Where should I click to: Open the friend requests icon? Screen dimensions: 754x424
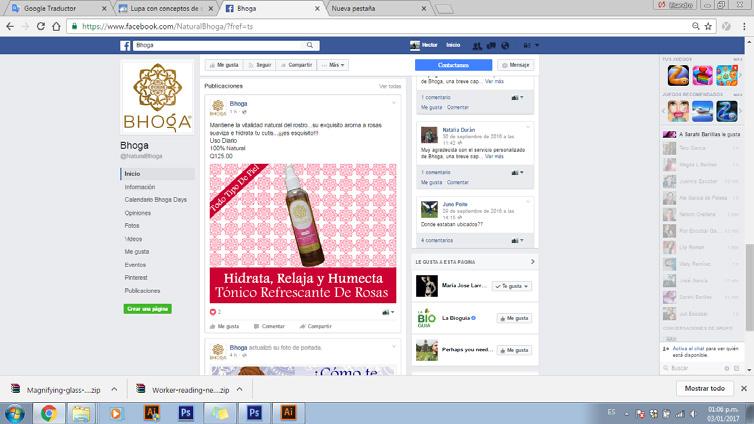tap(477, 46)
